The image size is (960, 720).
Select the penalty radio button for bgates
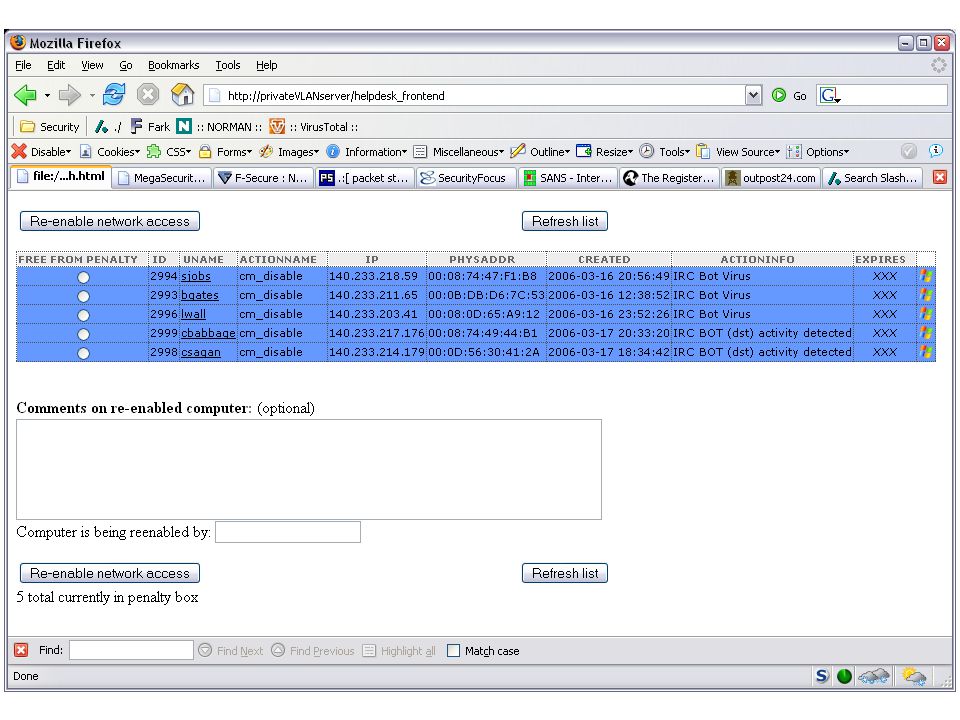coord(83,296)
